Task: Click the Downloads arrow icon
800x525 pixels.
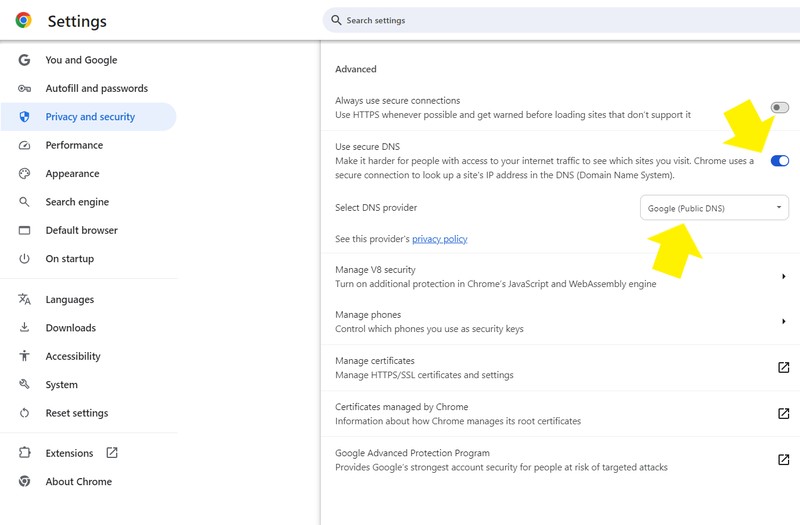Action: (25, 328)
